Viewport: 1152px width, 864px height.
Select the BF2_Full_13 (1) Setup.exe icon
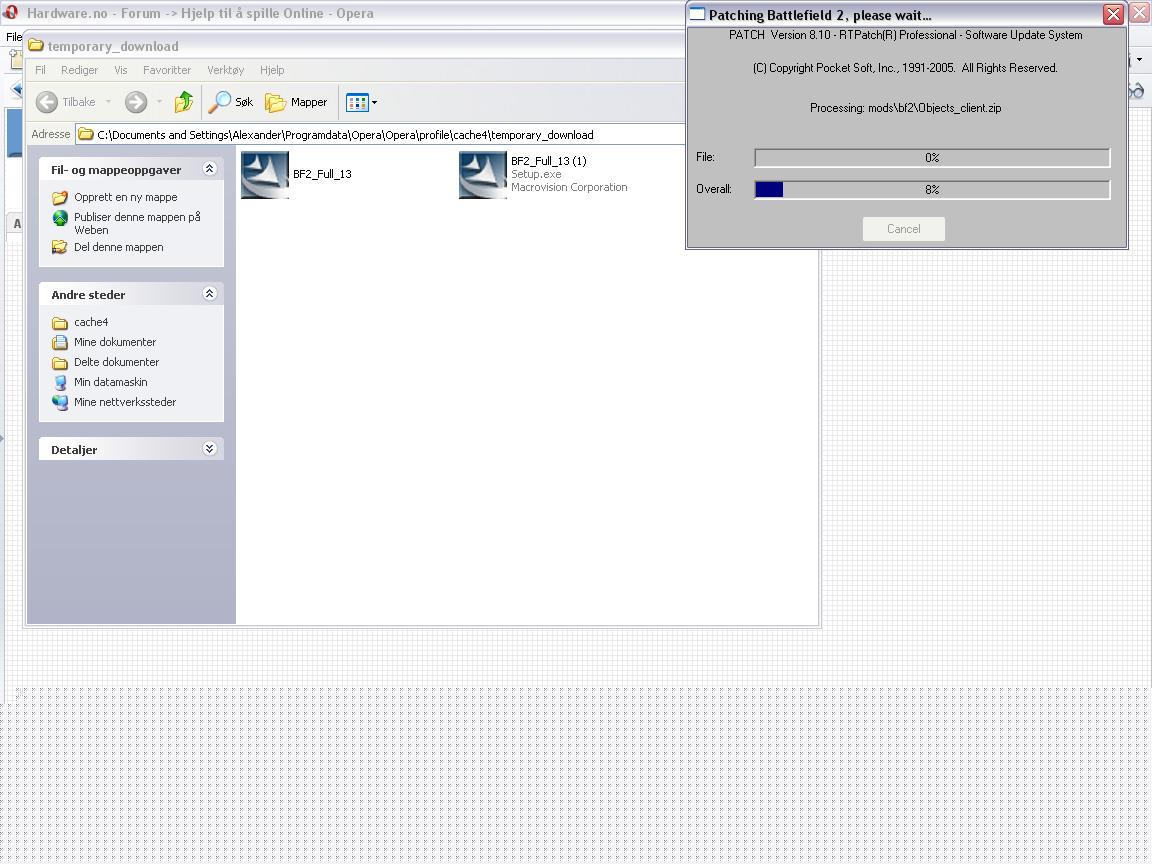(x=483, y=175)
